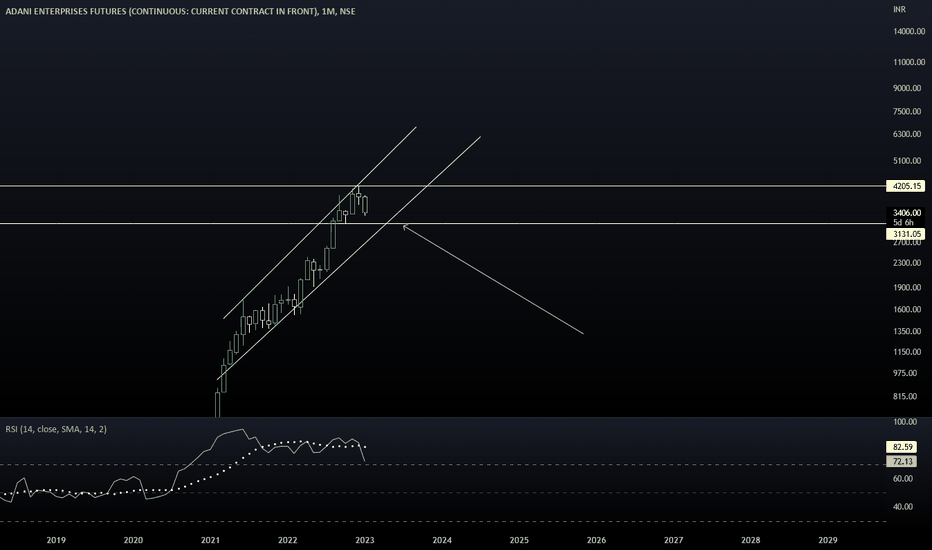The height and width of the screenshot is (550, 932).
Task: Click the 815.00 price axis tick
Action: [905, 397]
